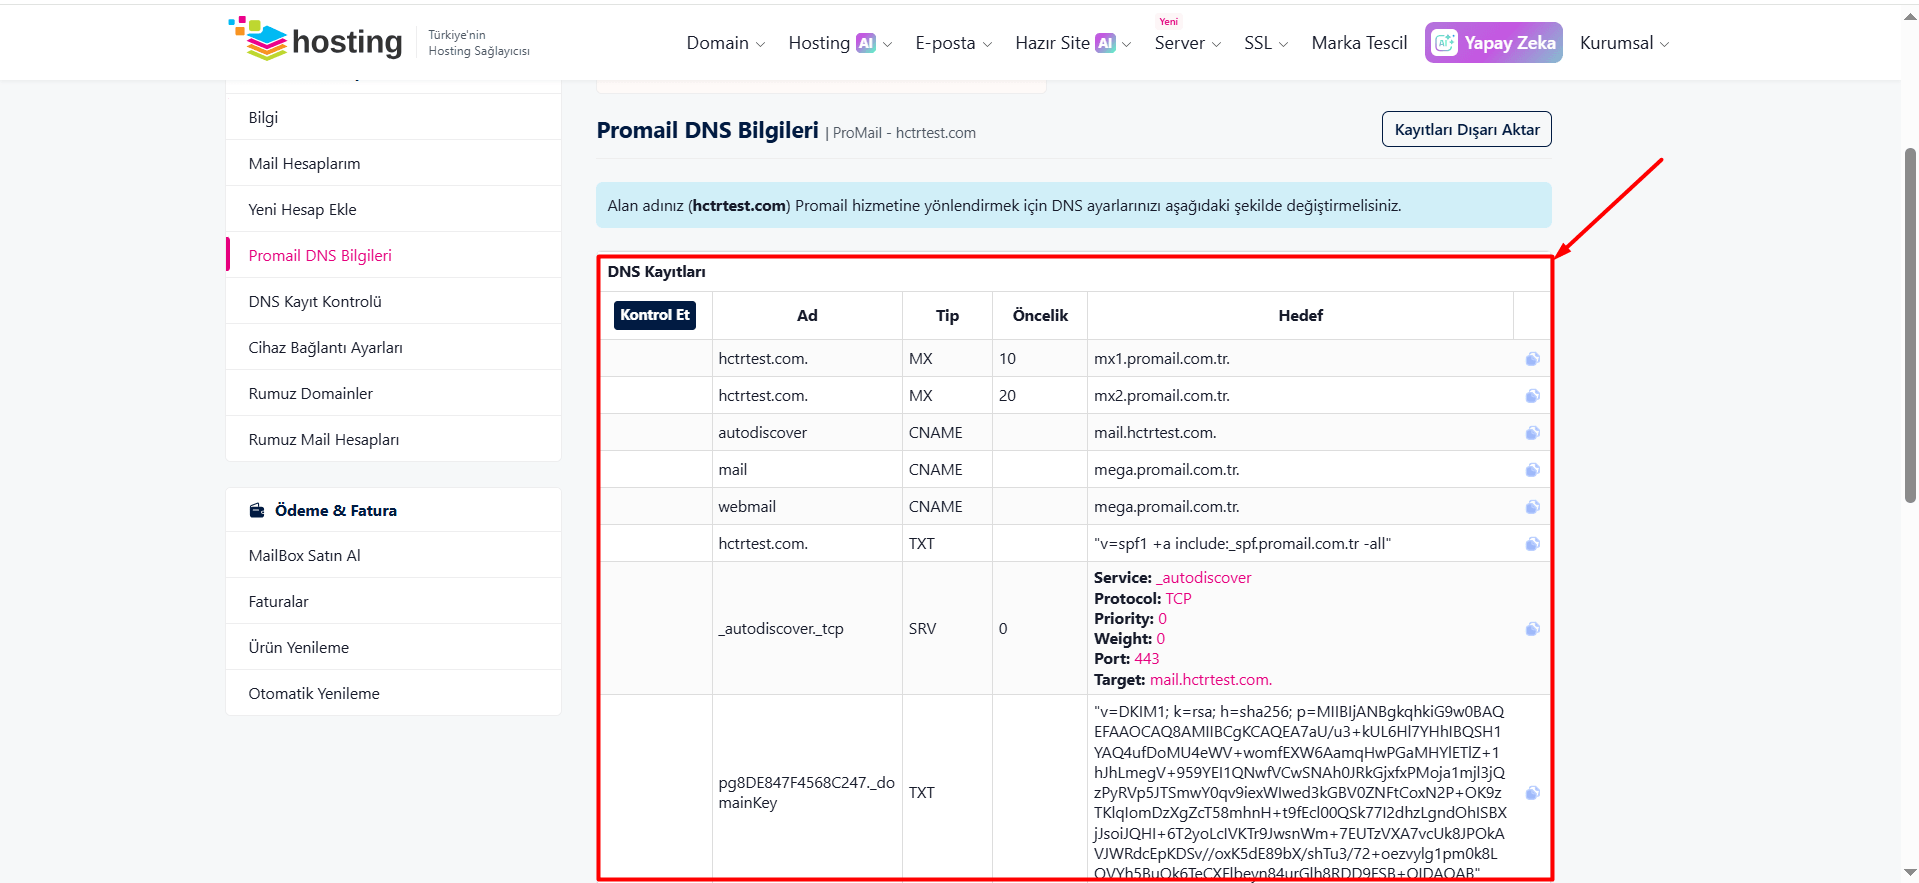Open the Domain dropdown menu
This screenshot has width=1919, height=883.
(x=725, y=43)
